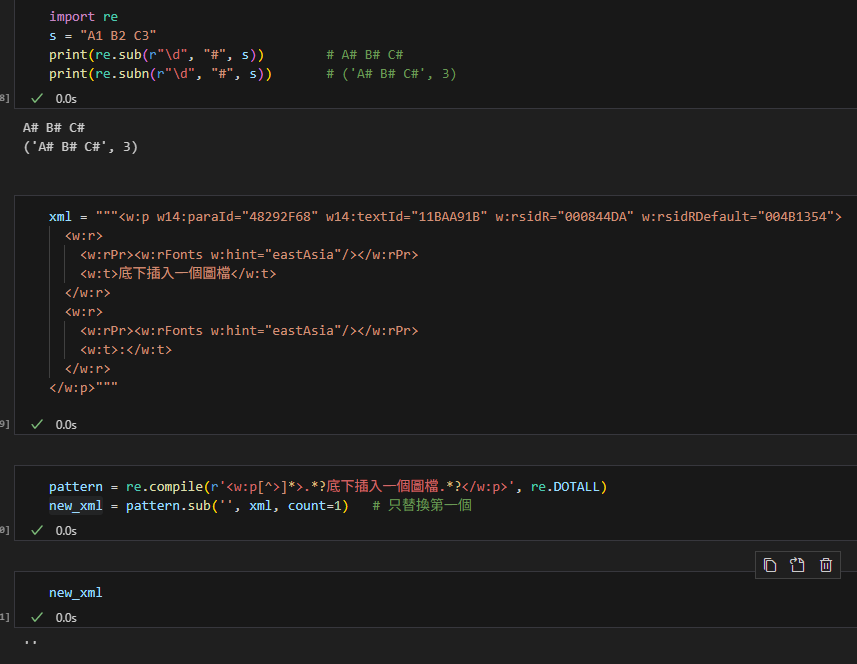Place cursor in the new_xml cell to edit
Screen dimensions: 857x664
pos(76,592)
